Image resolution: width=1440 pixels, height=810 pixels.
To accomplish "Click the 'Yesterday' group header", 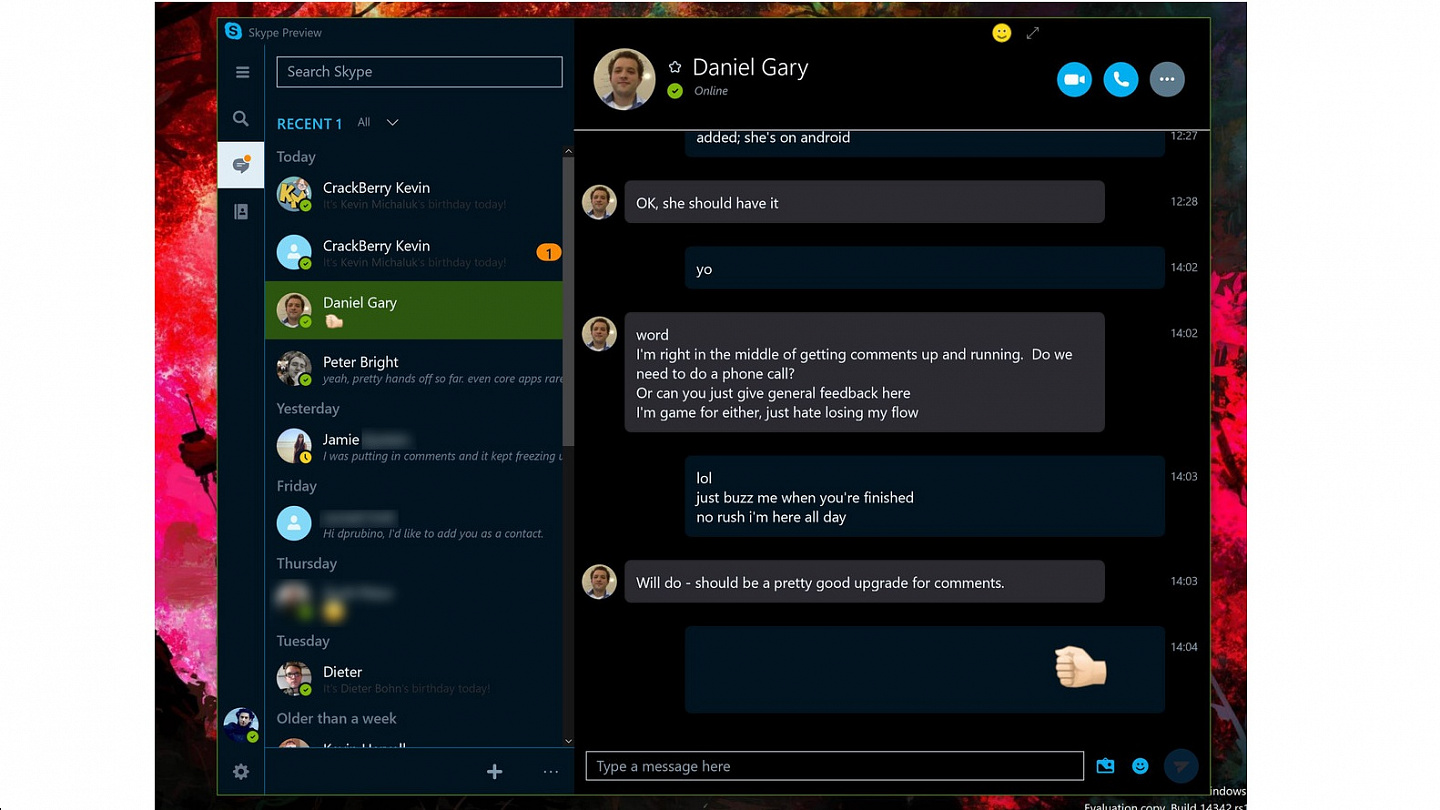I will (308, 409).
